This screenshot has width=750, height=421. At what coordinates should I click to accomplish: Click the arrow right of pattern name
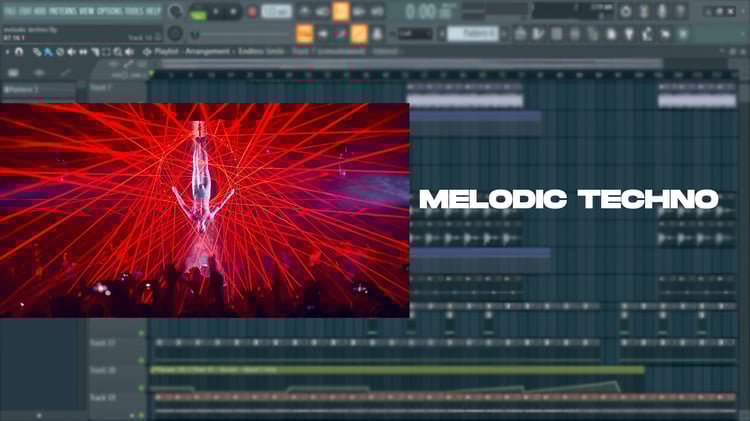(503, 34)
